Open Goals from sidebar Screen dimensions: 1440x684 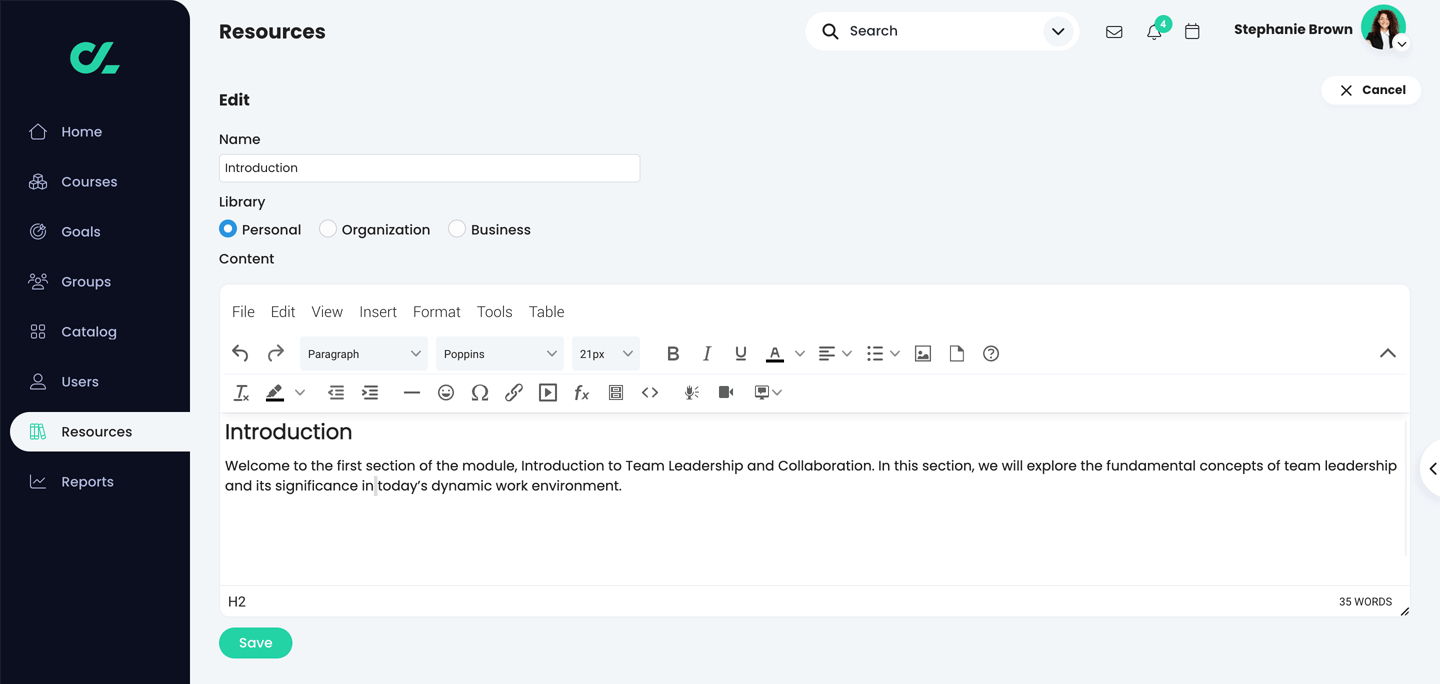tap(80, 232)
